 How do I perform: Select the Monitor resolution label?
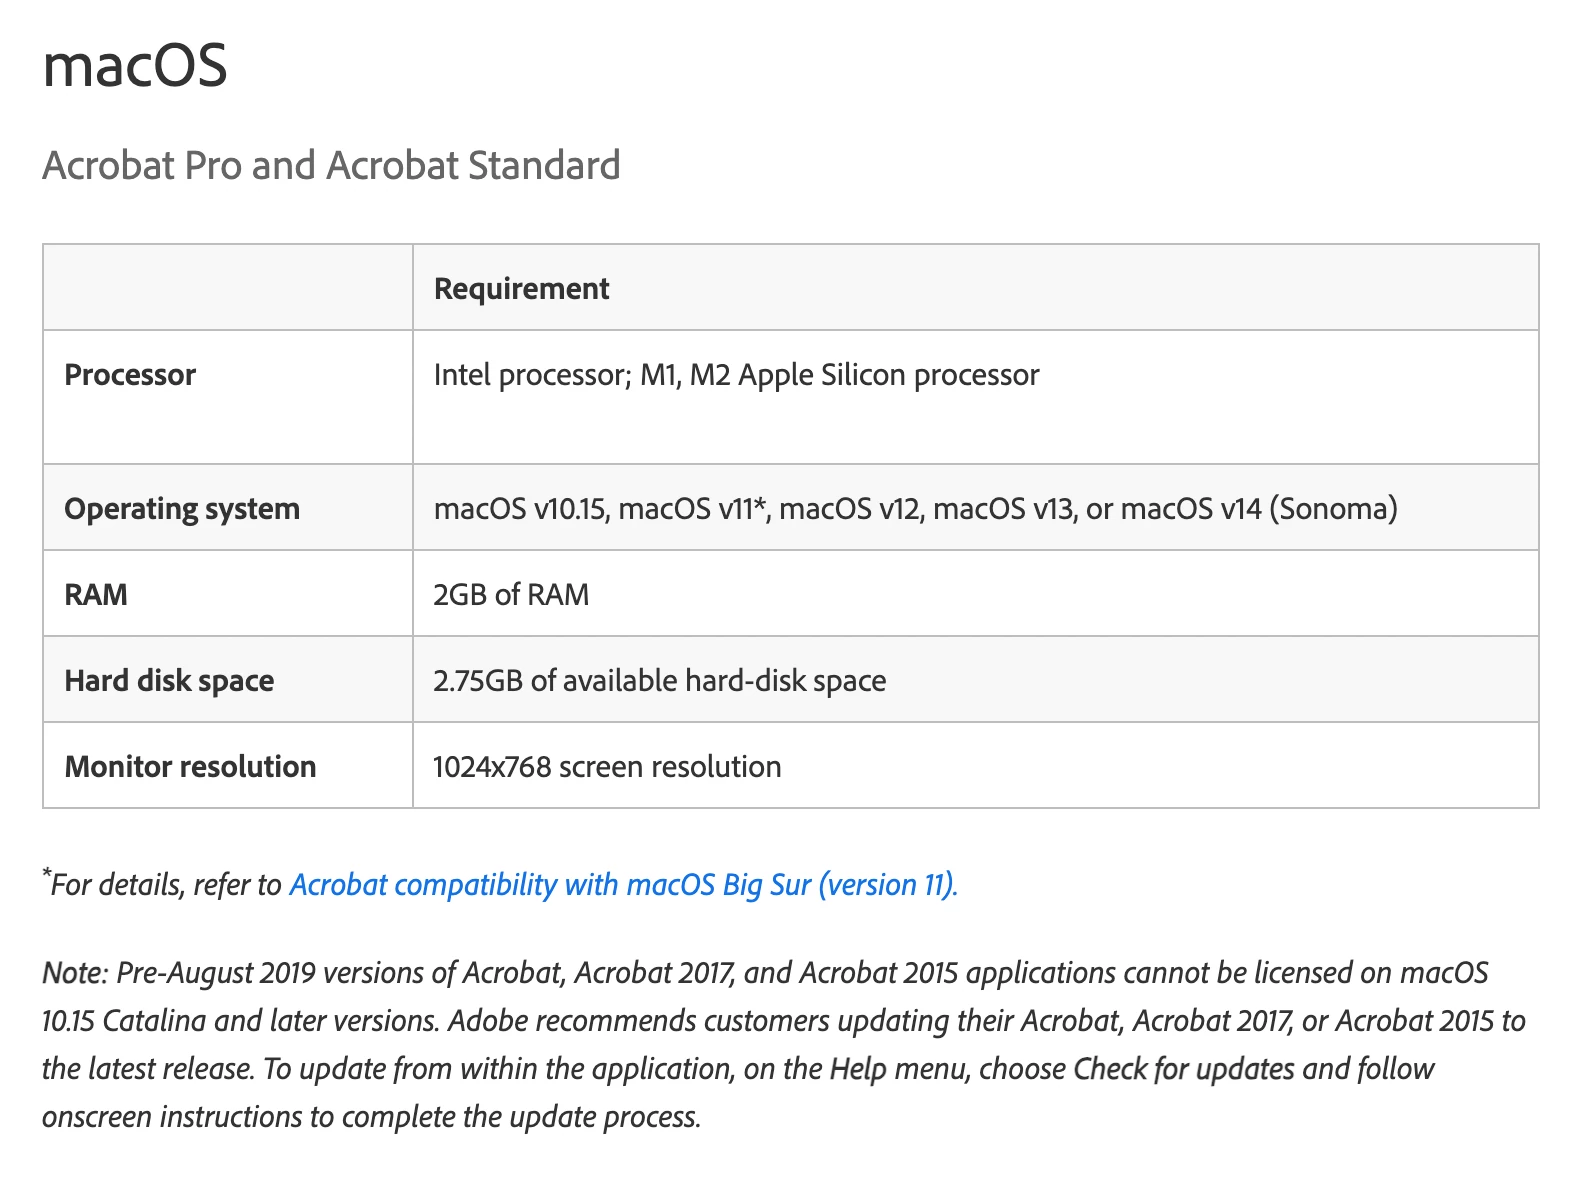pos(190,767)
